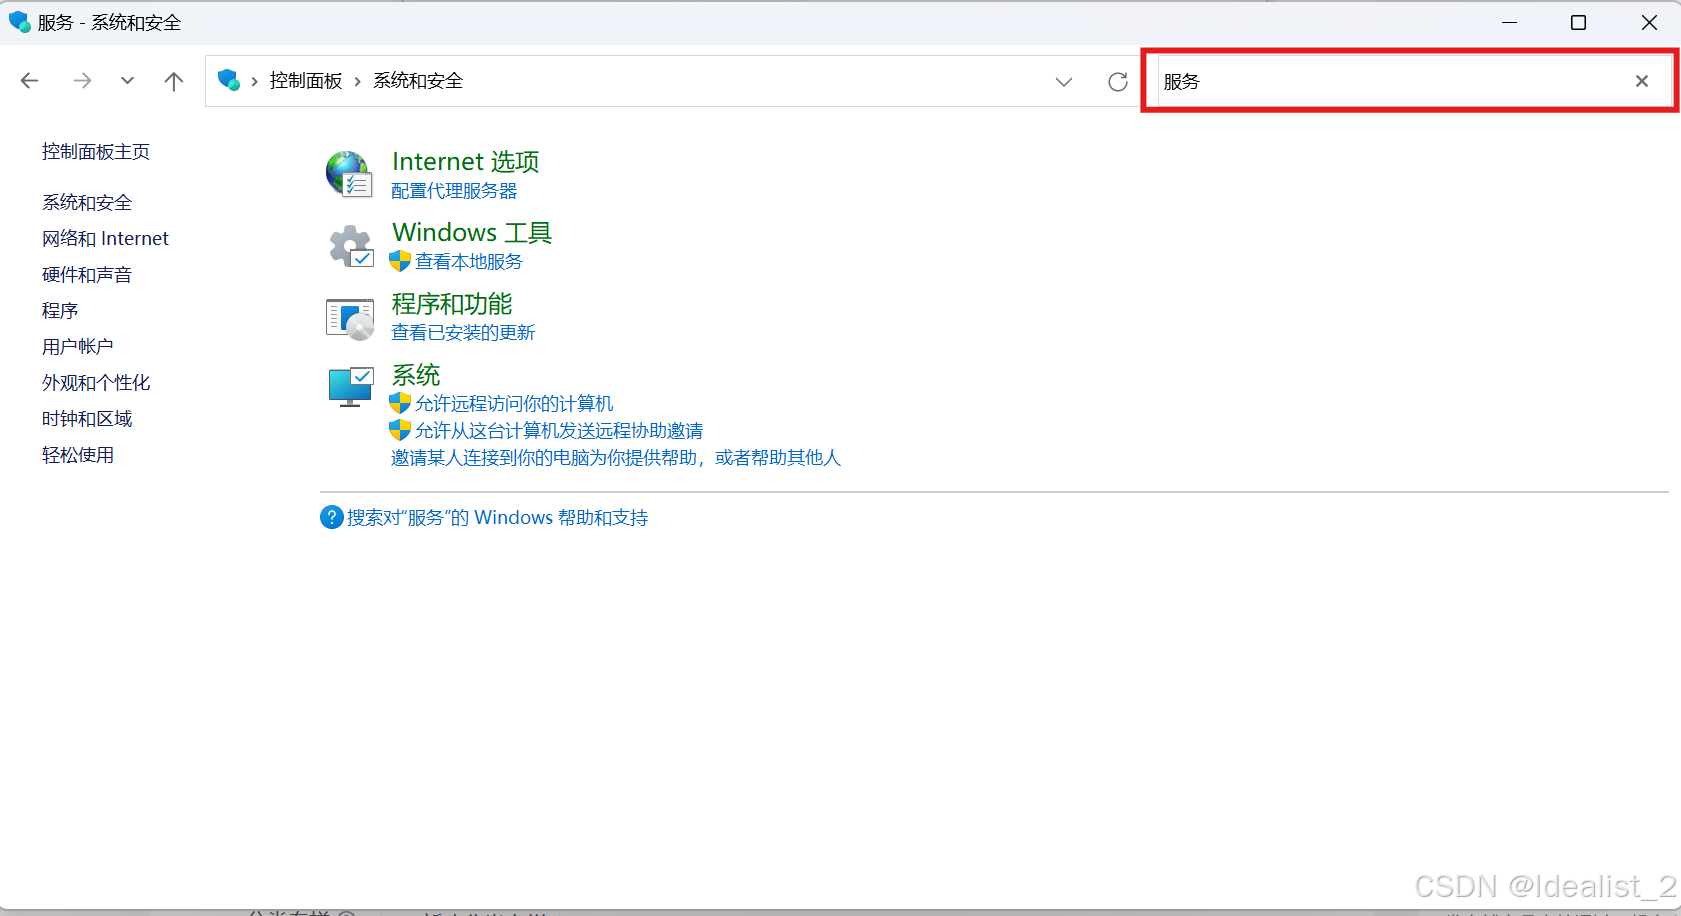The width and height of the screenshot is (1681, 916).
Task: Select 控制面板 in the address breadcrumb
Action: pyautogui.click(x=306, y=81)
